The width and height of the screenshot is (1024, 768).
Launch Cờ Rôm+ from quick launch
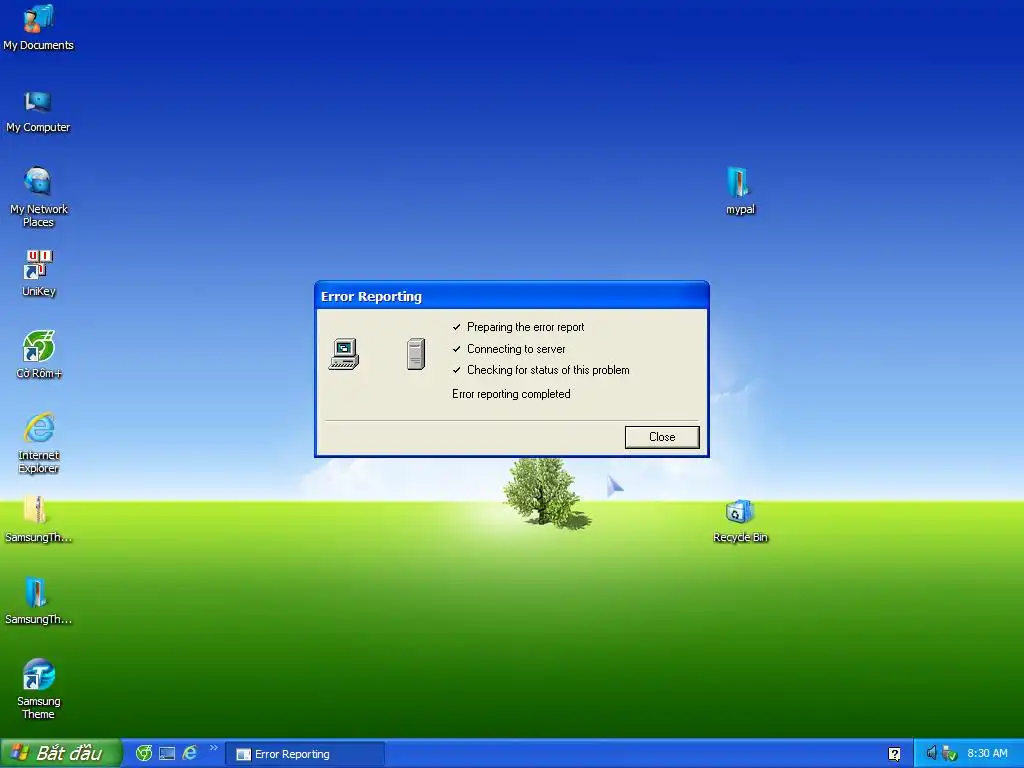point(144,754)
